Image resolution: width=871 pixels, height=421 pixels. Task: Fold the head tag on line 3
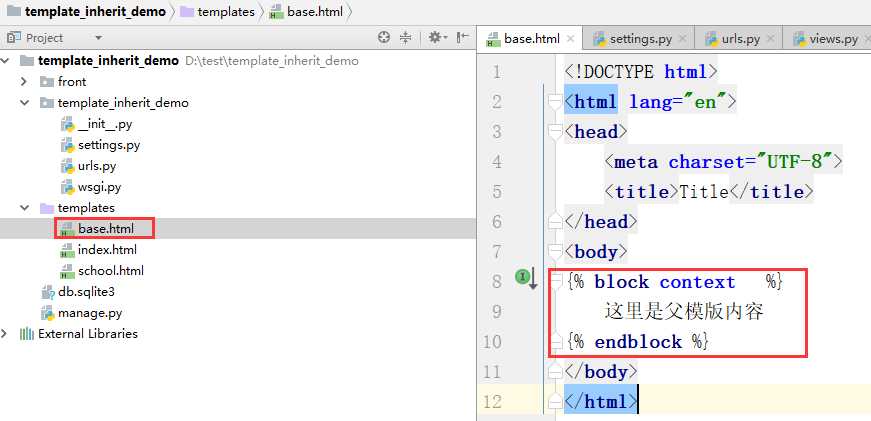pyautogui.click(x=555, y=132)
